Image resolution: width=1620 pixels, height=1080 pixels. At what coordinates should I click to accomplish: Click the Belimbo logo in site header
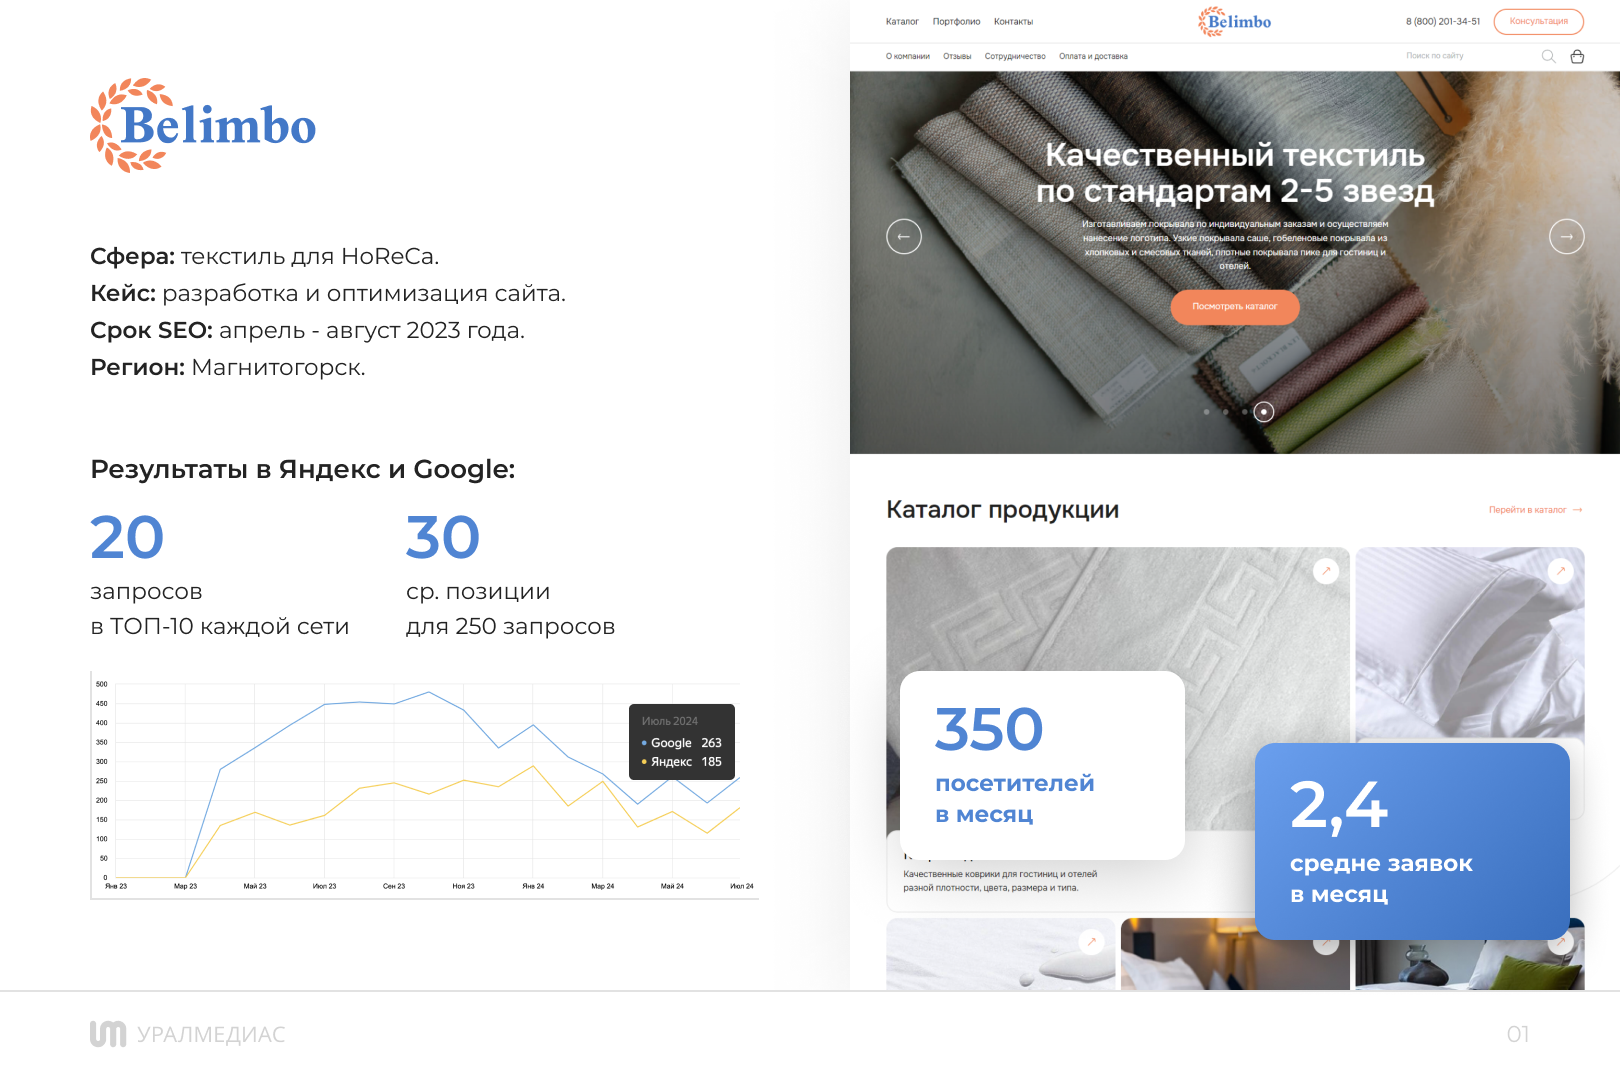point(1235,22)
